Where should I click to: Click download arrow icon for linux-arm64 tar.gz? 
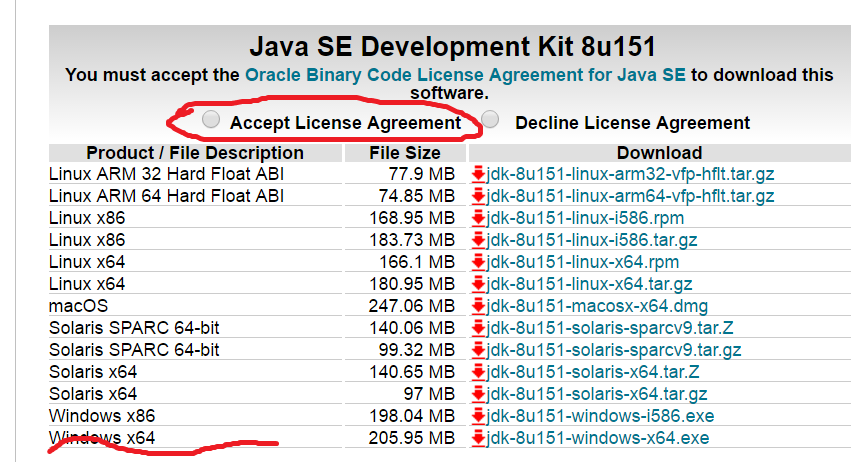(478, 196)
